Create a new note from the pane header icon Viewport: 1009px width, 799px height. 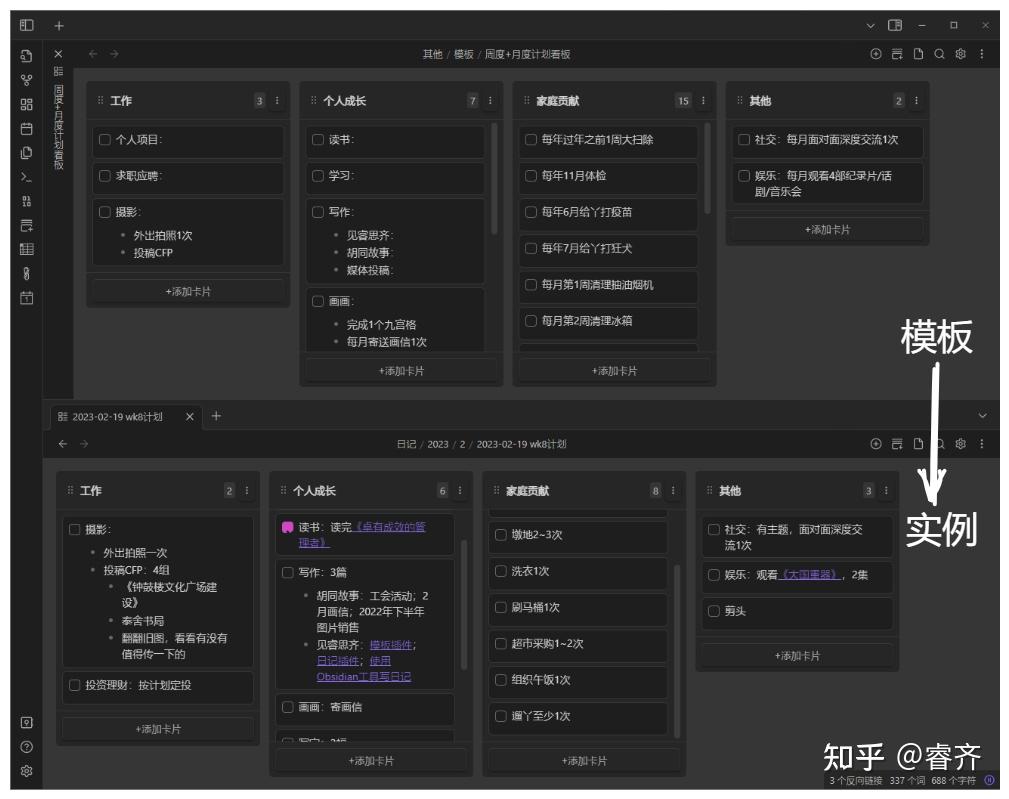[918, 53]
